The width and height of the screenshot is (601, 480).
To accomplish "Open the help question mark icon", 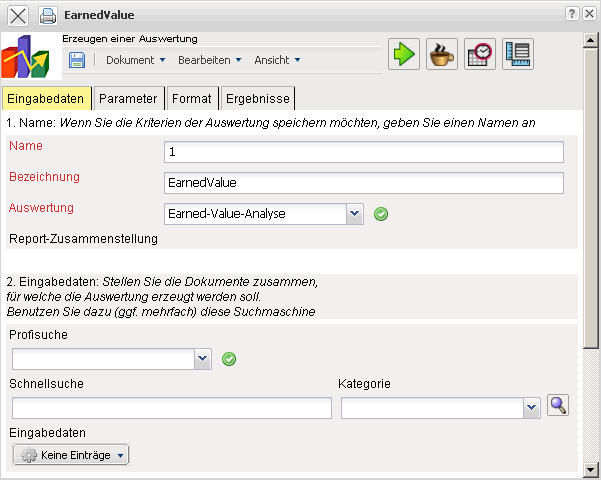I will pyautogui.click(x=571, y=14).
